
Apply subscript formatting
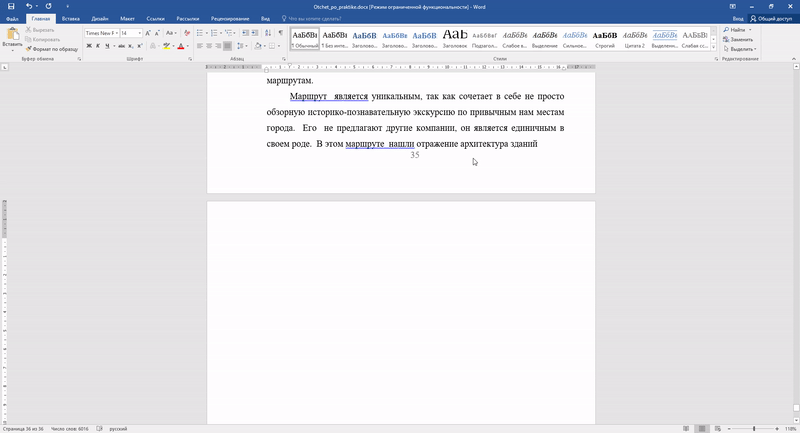[x=131, y=46]
